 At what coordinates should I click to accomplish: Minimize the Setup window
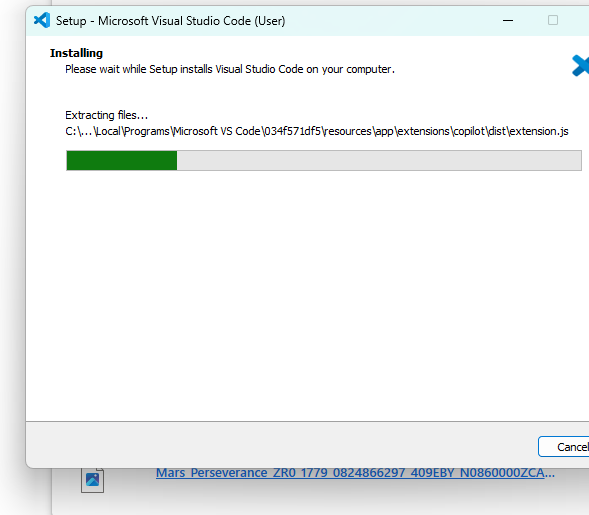coord(508,20)
